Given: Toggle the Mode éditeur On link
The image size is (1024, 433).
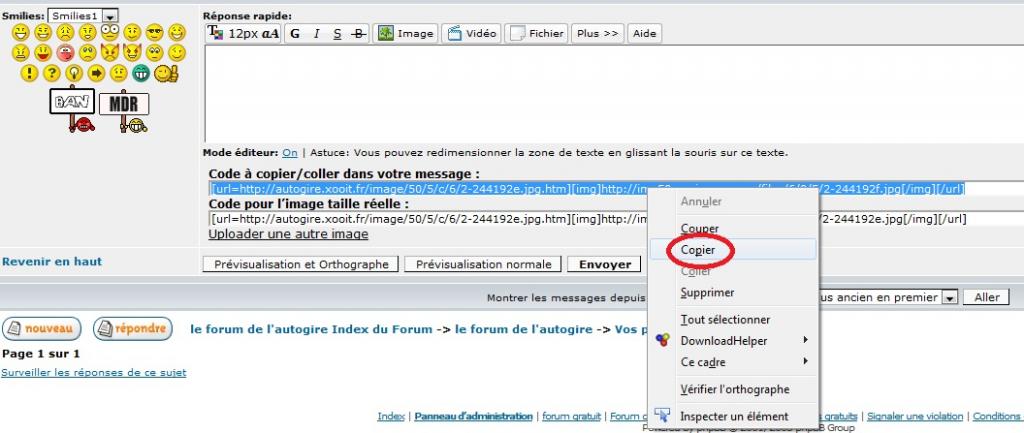Looking at the screenshot, I should 289,153.
